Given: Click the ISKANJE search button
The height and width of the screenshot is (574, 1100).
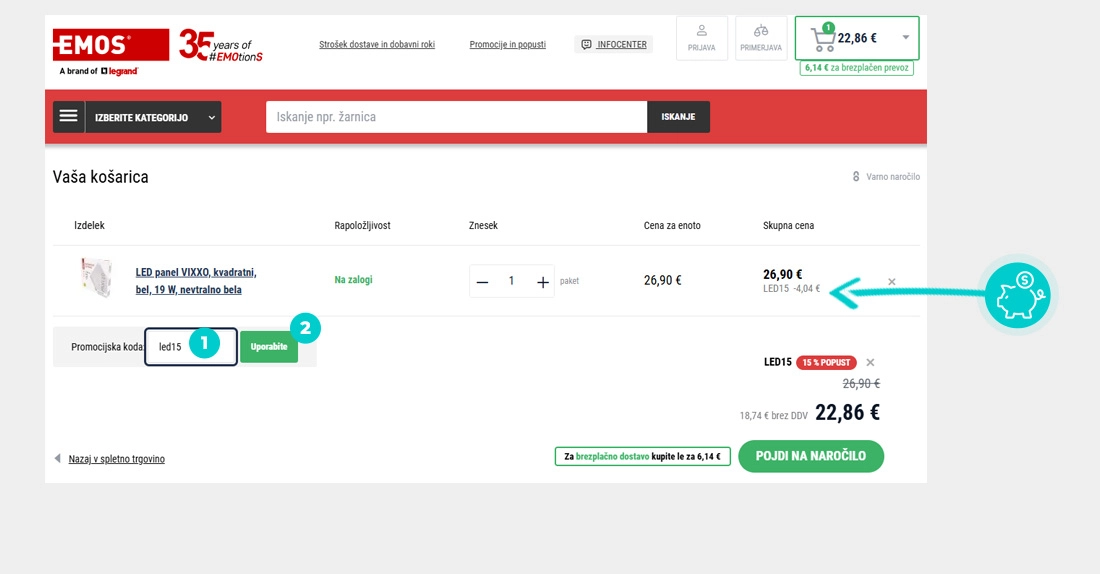Looking at the screenshot, I should 678,116.
